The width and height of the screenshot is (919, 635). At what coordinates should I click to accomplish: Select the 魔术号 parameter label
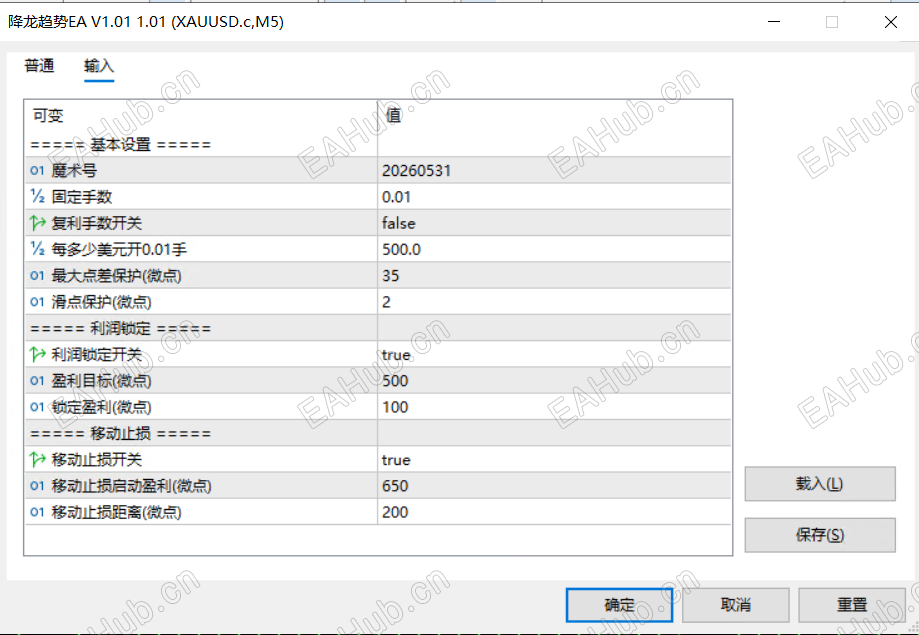tap(74, 171)
